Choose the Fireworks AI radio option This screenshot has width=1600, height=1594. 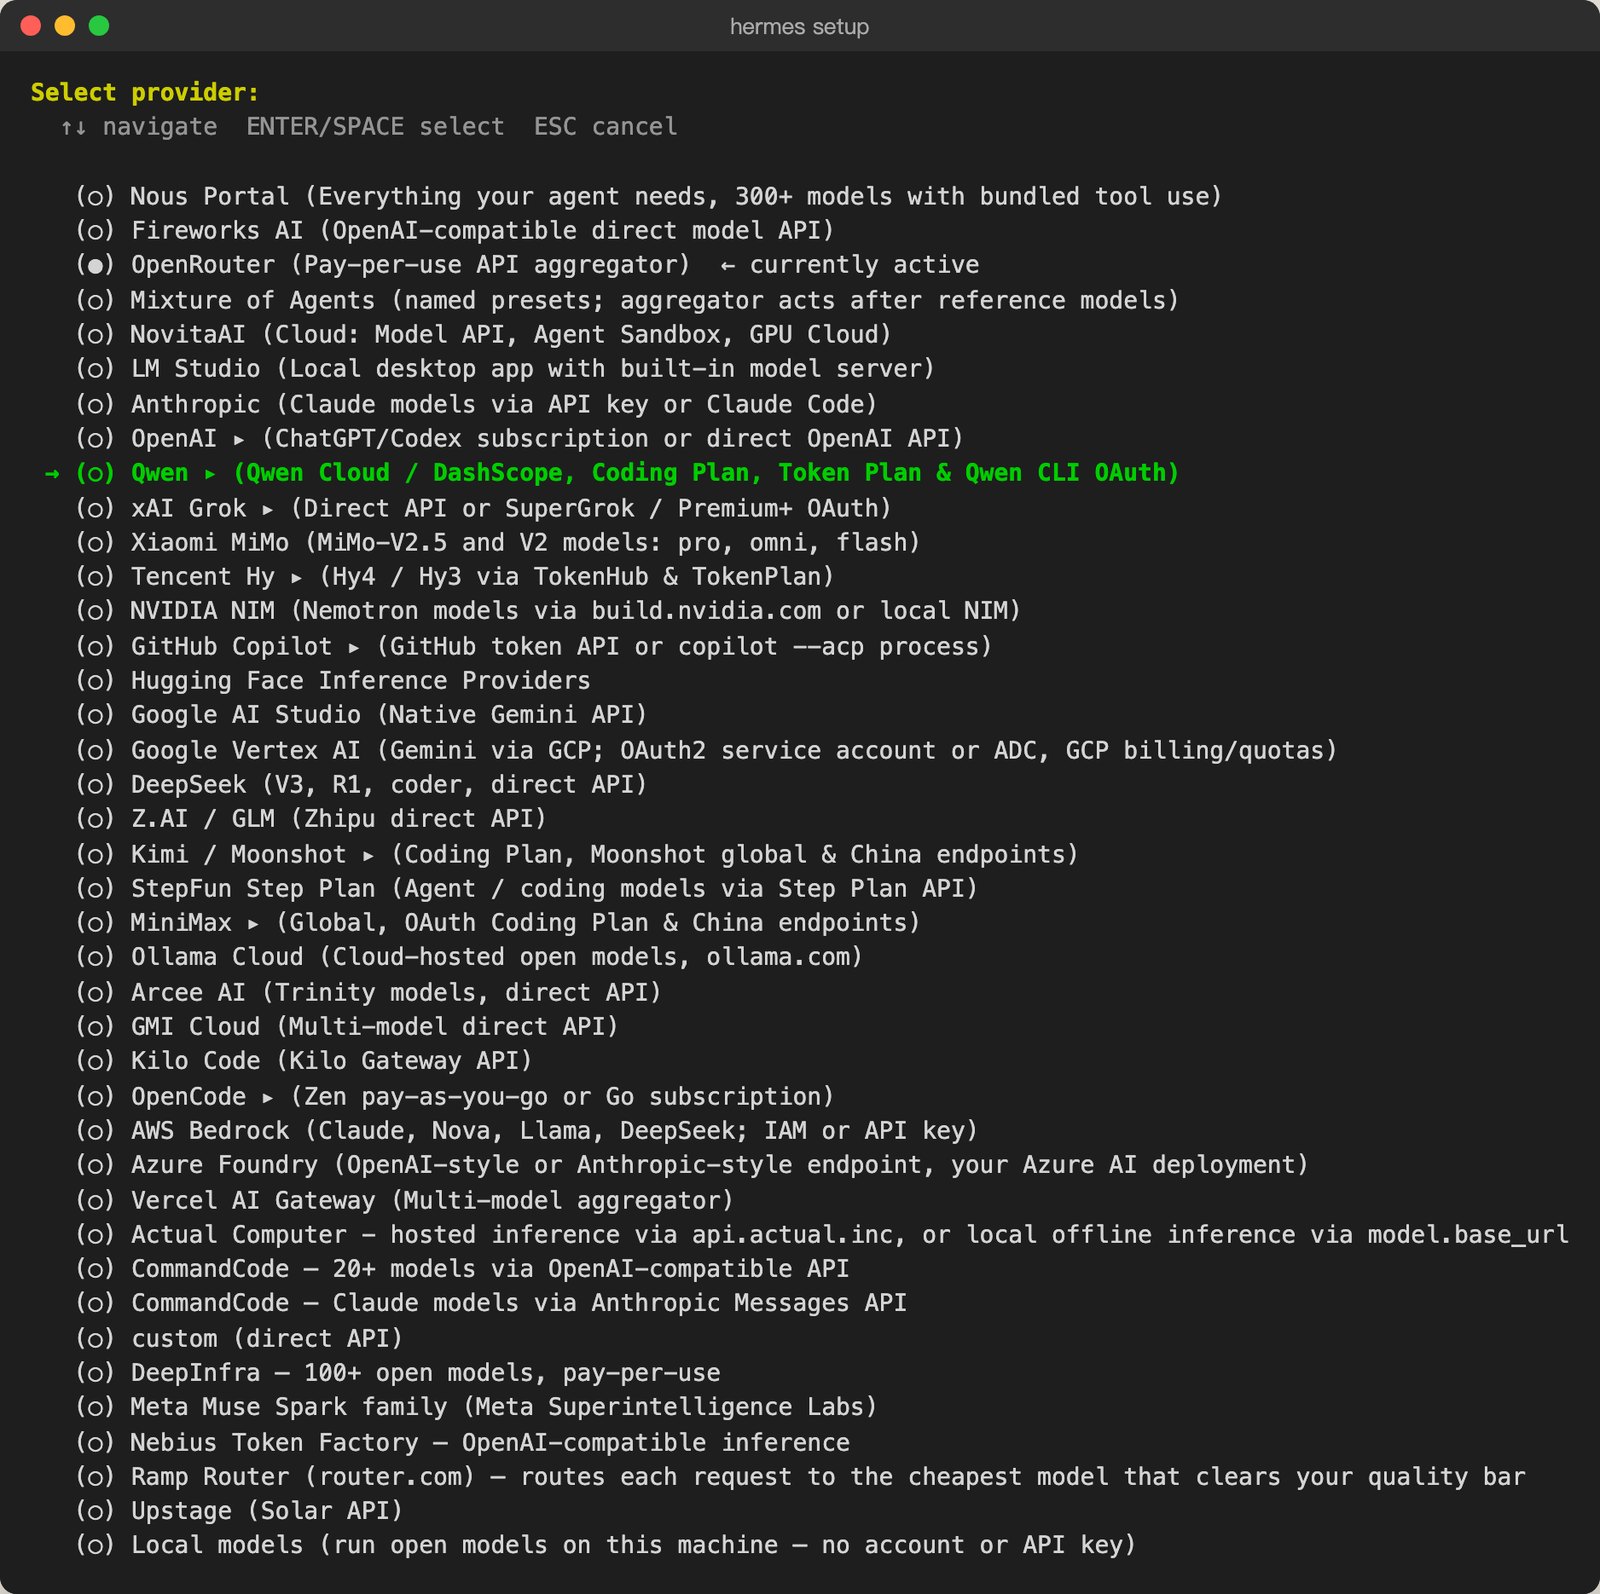point(95,231)
